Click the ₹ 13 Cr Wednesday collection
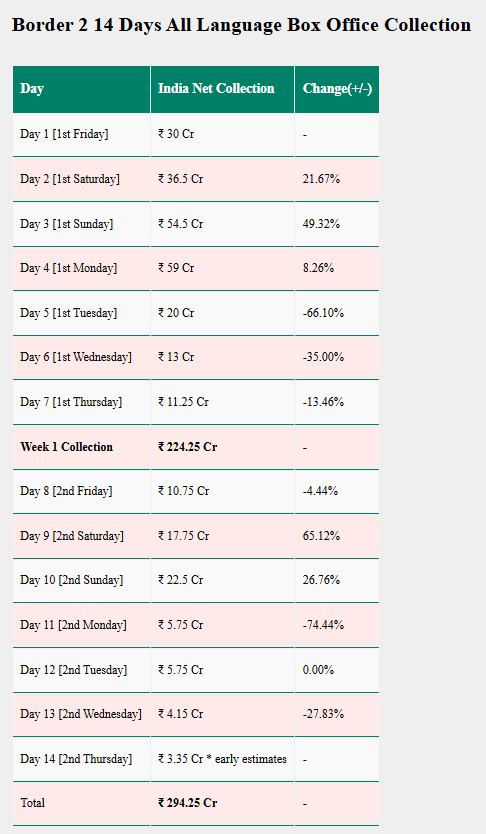 (176, 357)
